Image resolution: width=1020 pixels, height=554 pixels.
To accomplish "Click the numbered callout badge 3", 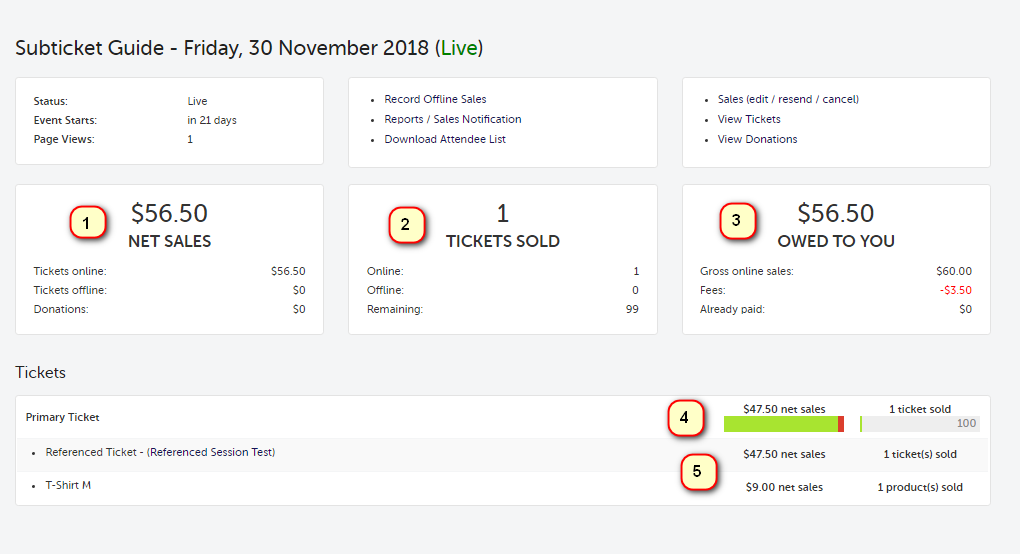I will point(737,222).
